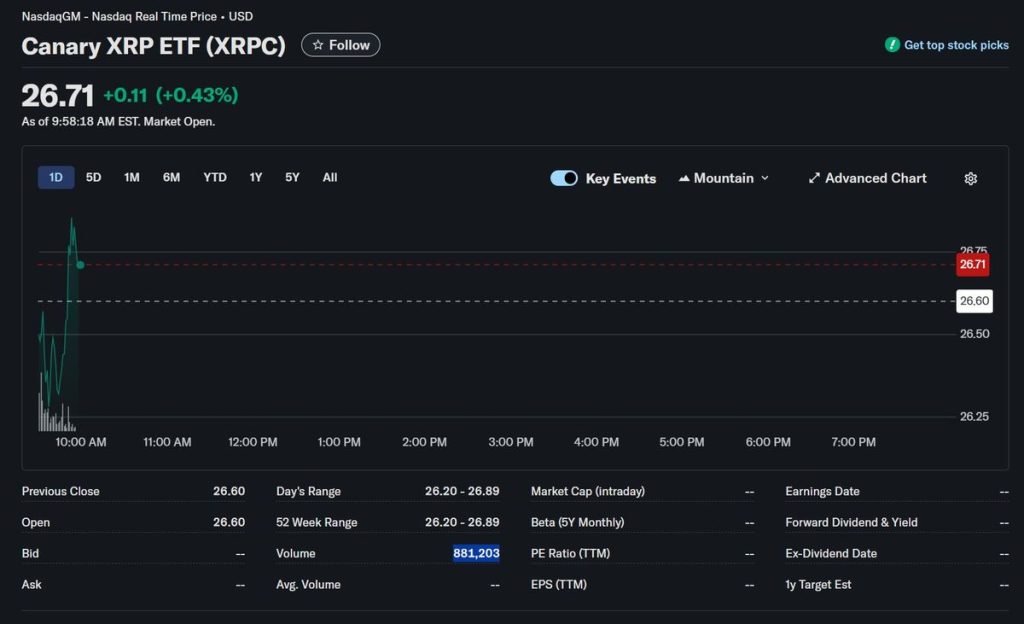Image resolution: width=1024 pixels, height=624 pixels.
Task: Click the Open price label
Action: pyautogui.click(x=35, y=523)
